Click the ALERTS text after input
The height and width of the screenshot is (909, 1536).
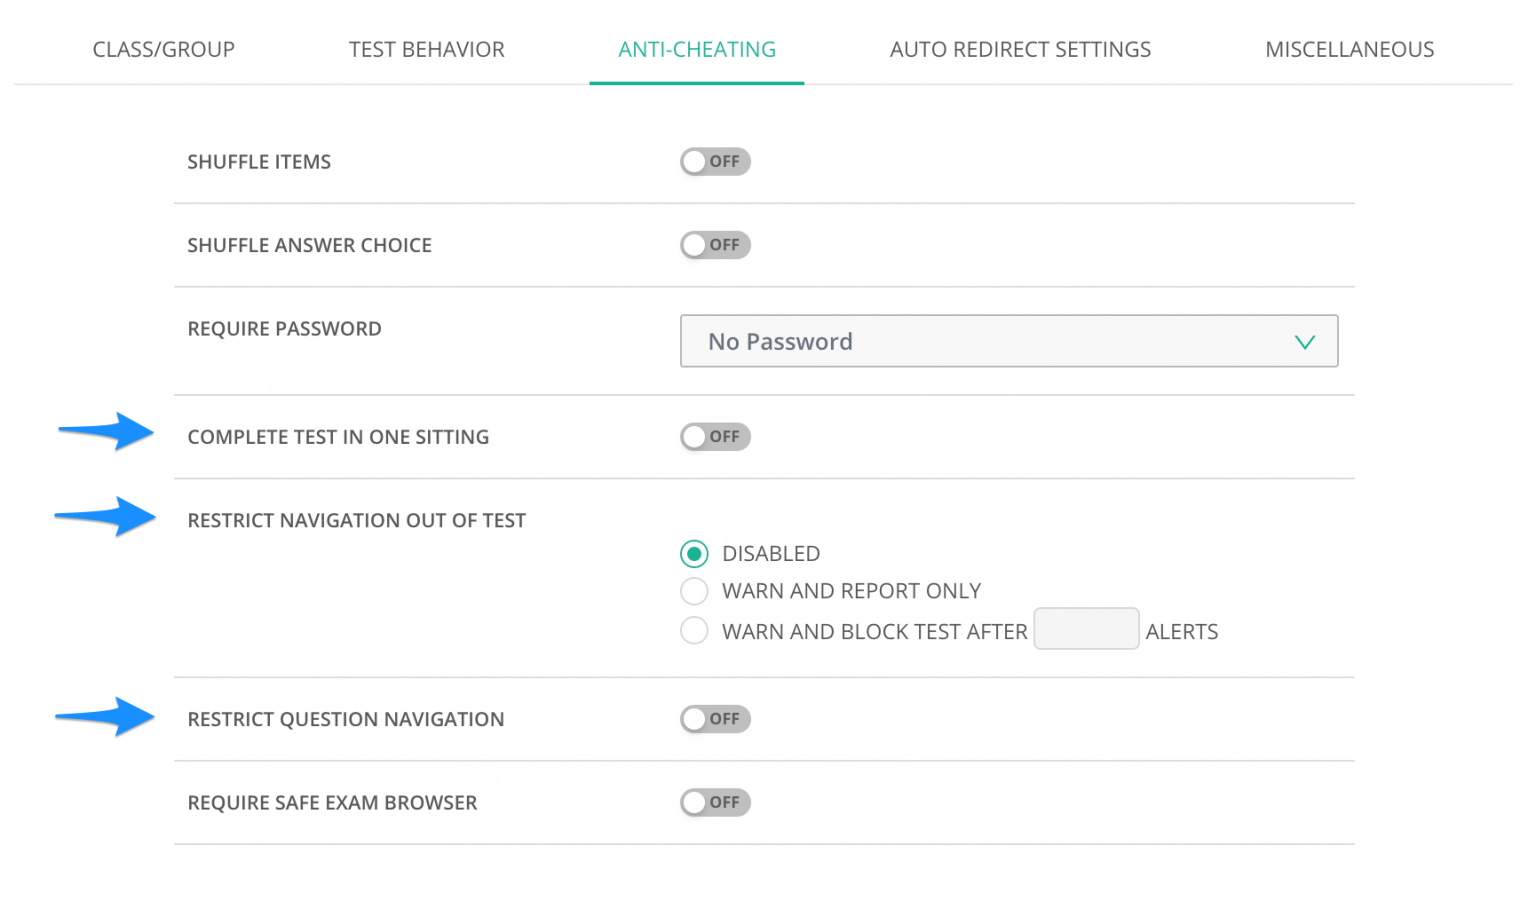(x=1182, y=632)
